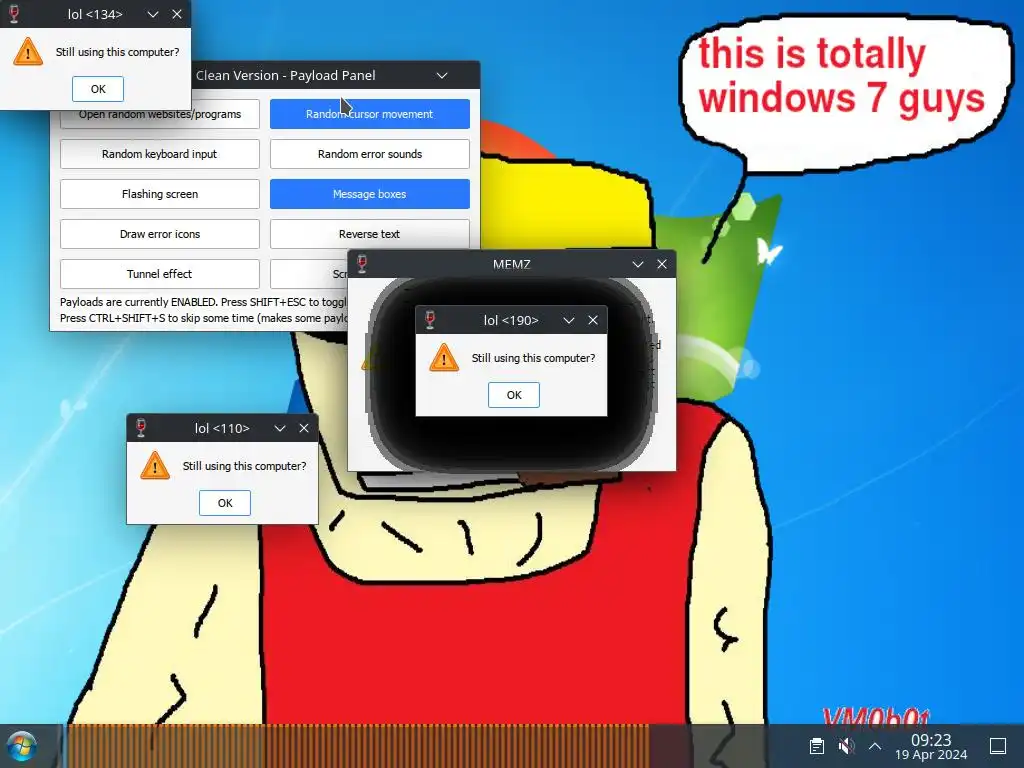Image resolution: width=1024 pixels, height=768 pixels.
Task: Close the lol <190> dialog
Action: 593,321
